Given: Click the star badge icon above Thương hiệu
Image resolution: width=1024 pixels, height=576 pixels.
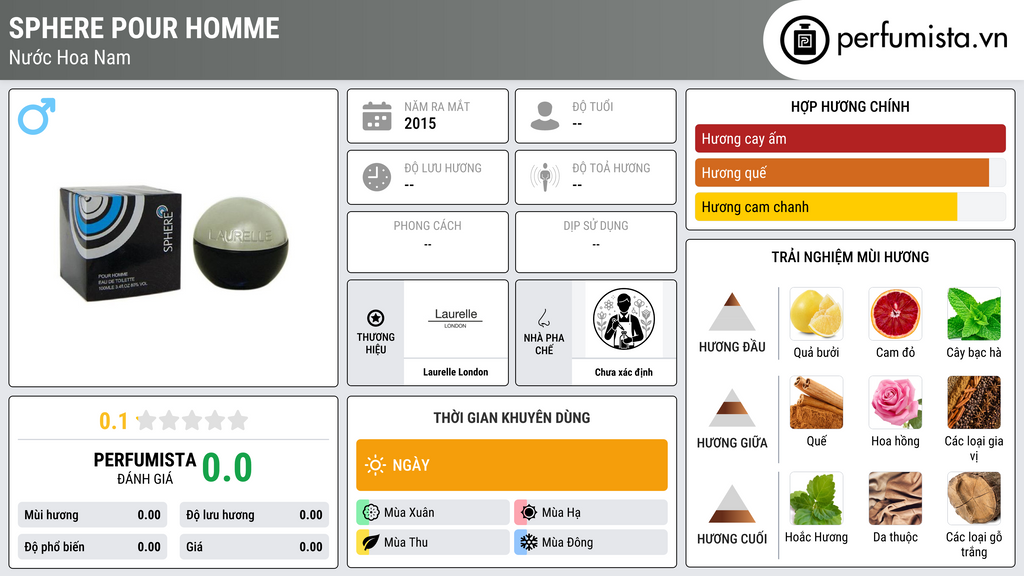Looking at the screenshot, I should tap(376, 318).
